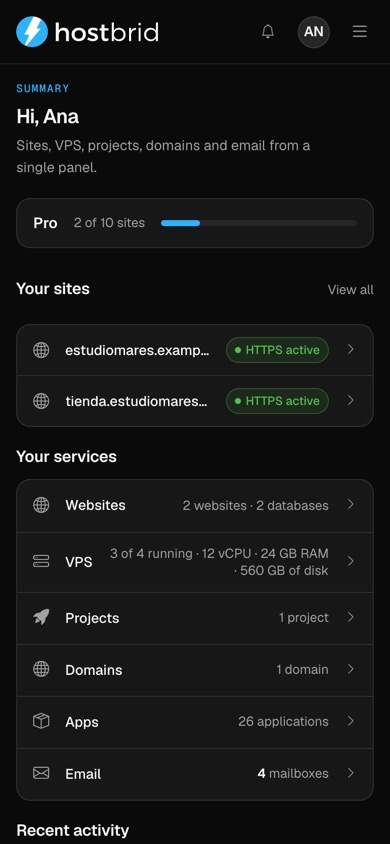Open VPS via its chevron arrow
390x844 pixels.
pos(351,561)
